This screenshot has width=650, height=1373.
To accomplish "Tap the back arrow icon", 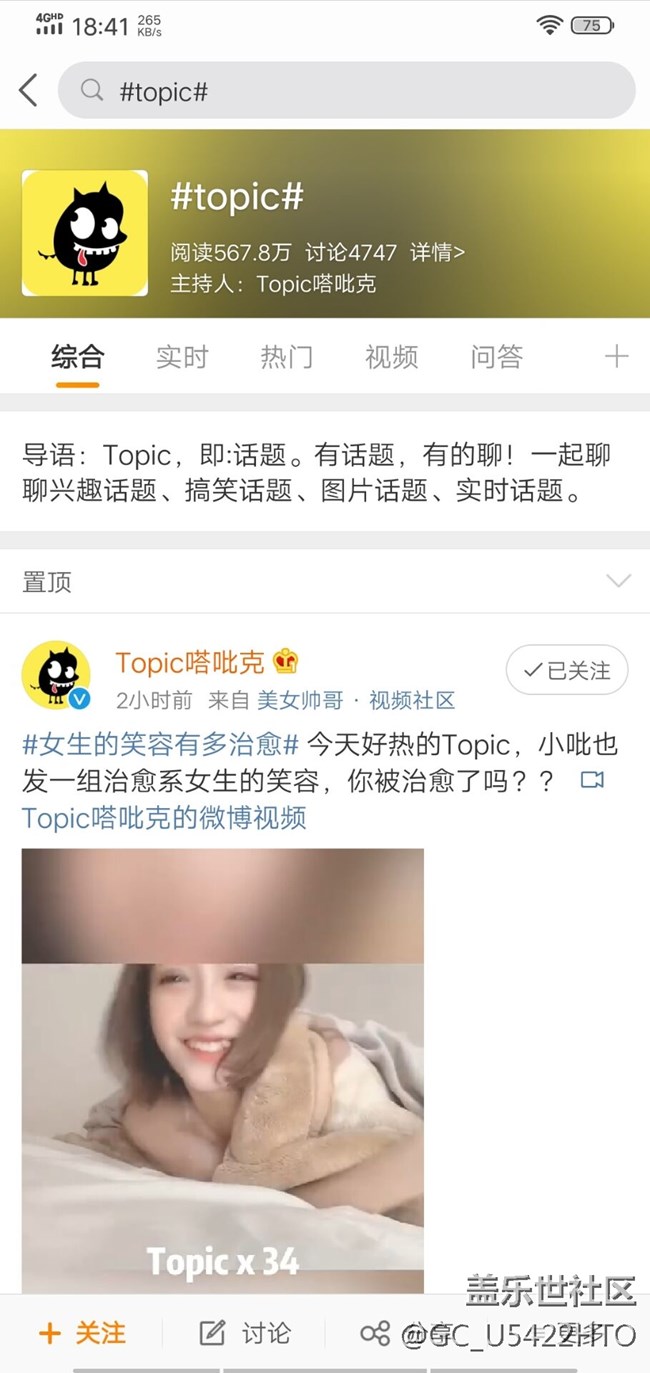I will [x=28, y=91].
